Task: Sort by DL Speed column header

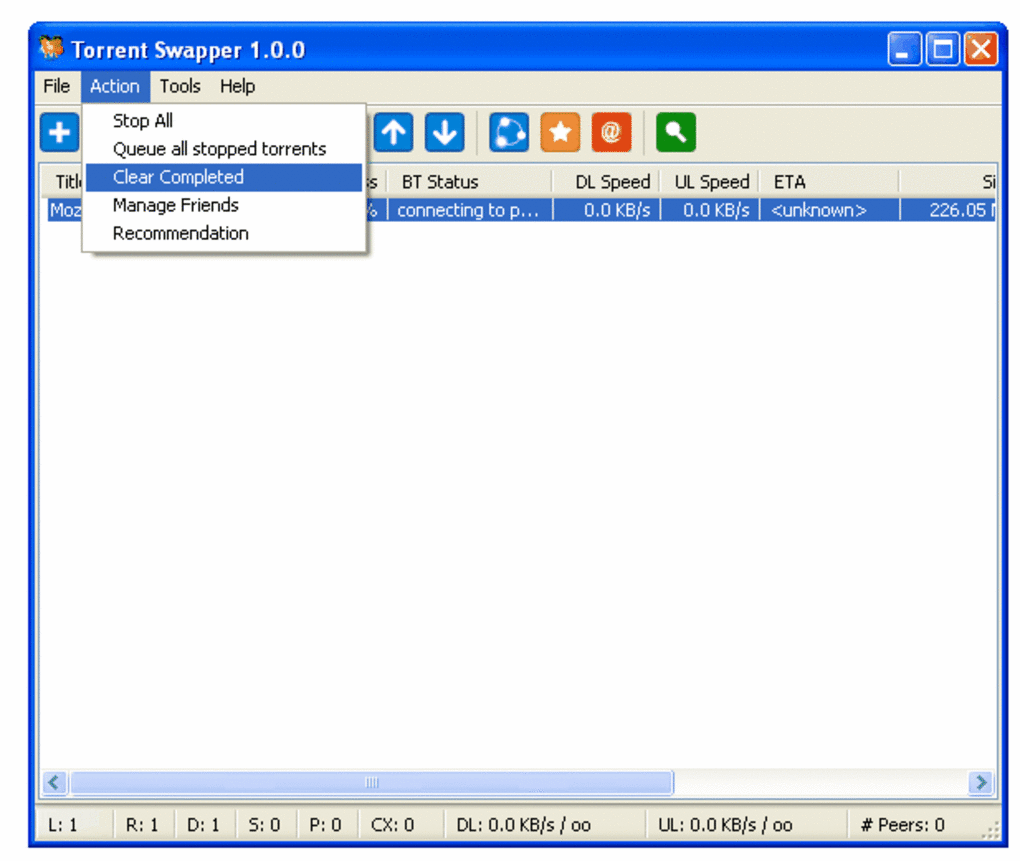Action: 606,182
